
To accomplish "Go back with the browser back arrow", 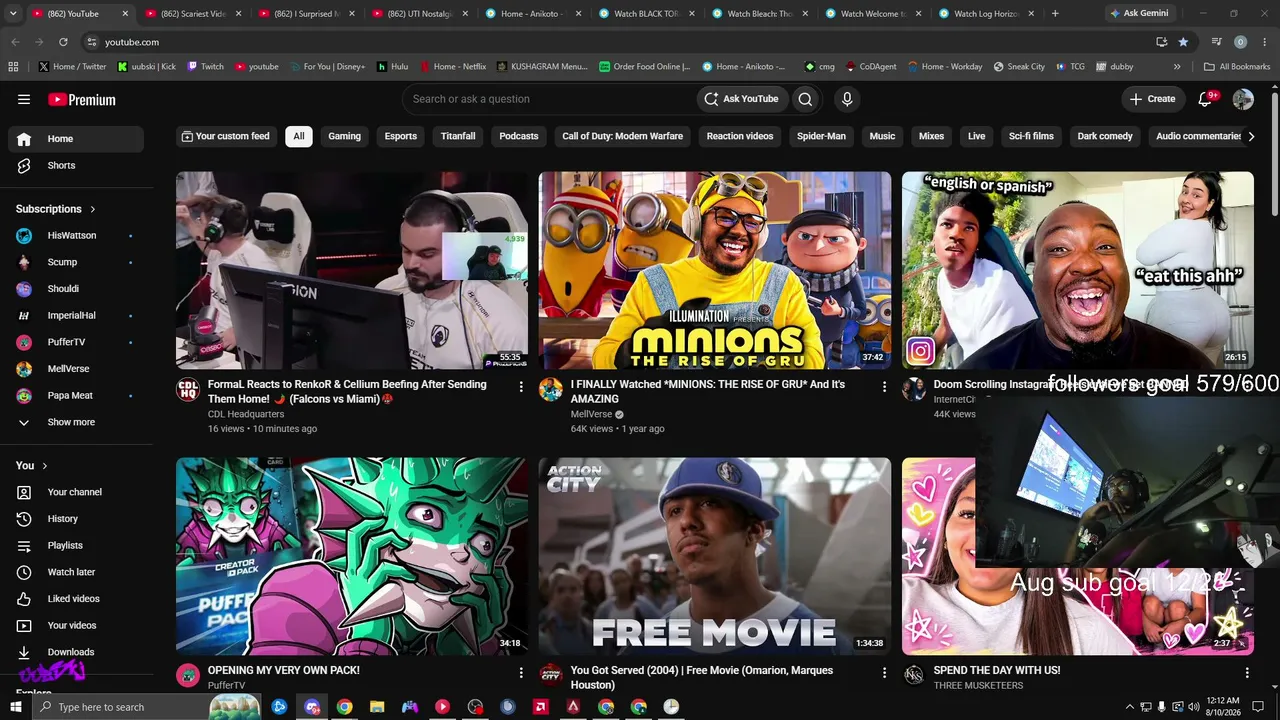I will point(15,42).
